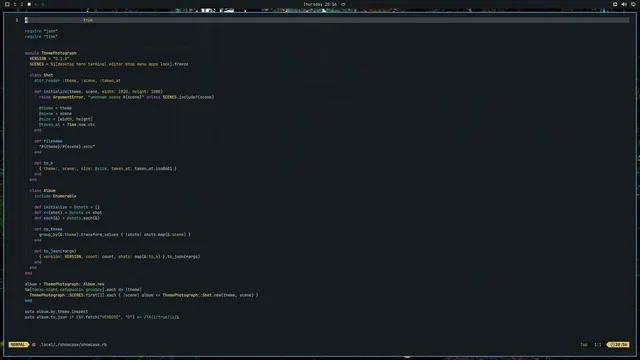
Task: Click the 20:56 clock in statusline
Action: (x=619, y=344)
